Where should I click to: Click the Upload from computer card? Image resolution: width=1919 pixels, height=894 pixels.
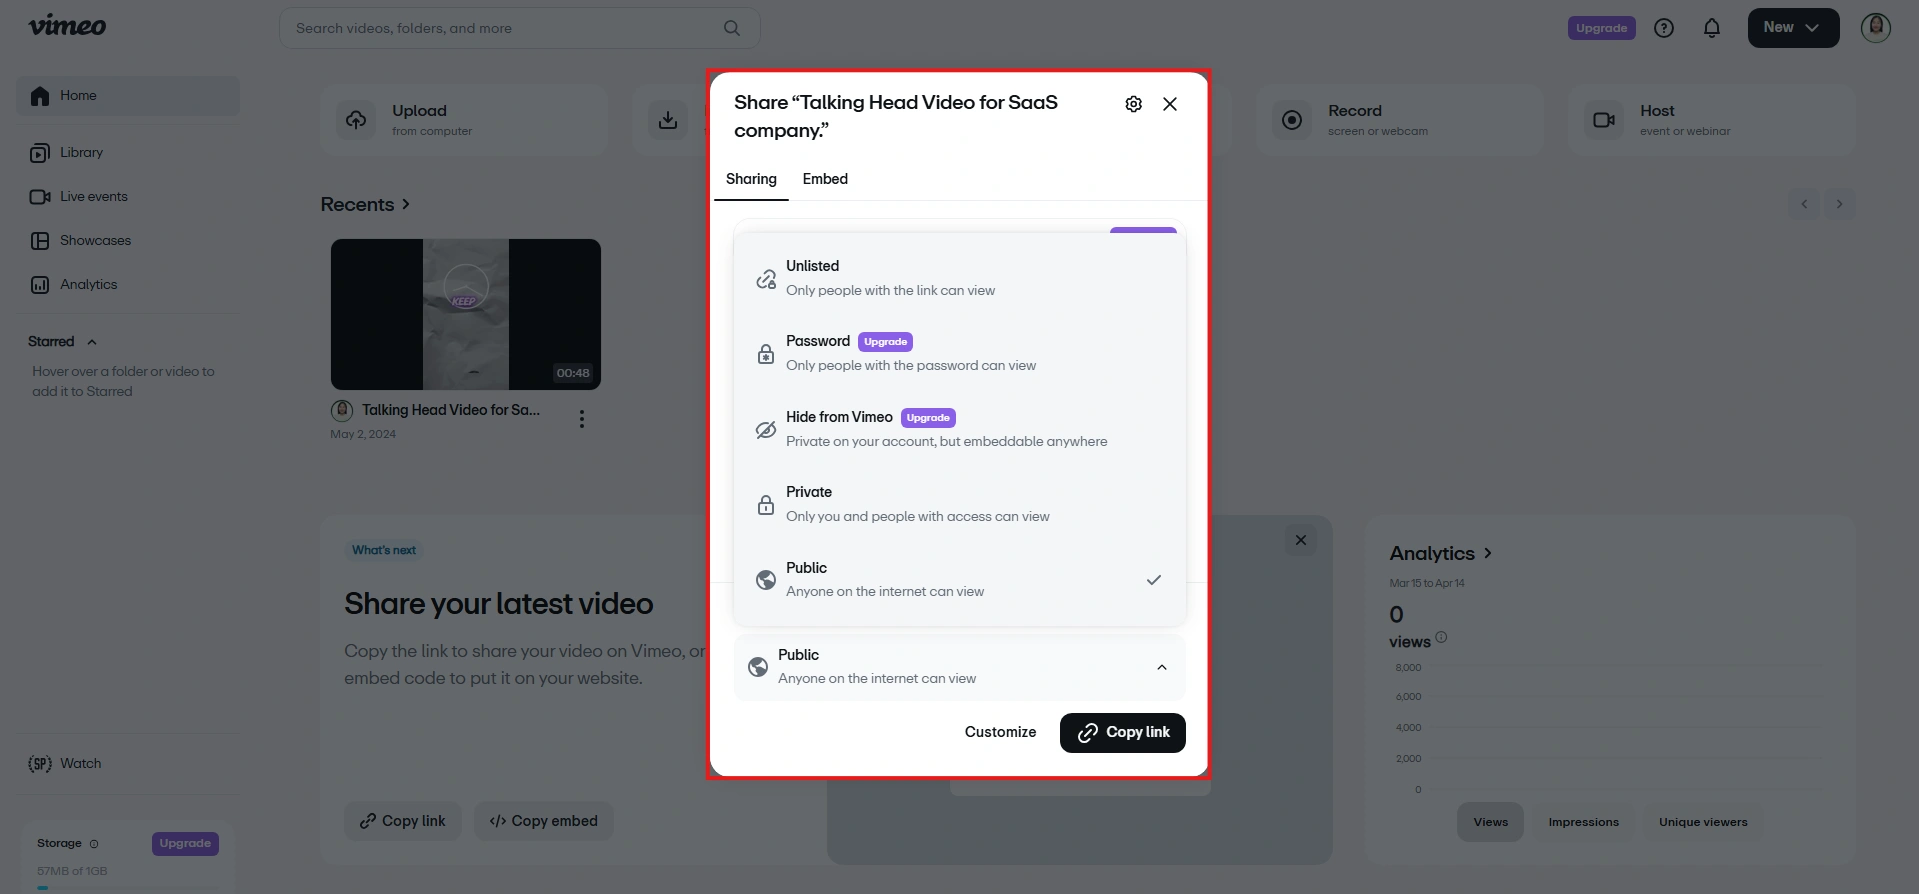(464, 120)
